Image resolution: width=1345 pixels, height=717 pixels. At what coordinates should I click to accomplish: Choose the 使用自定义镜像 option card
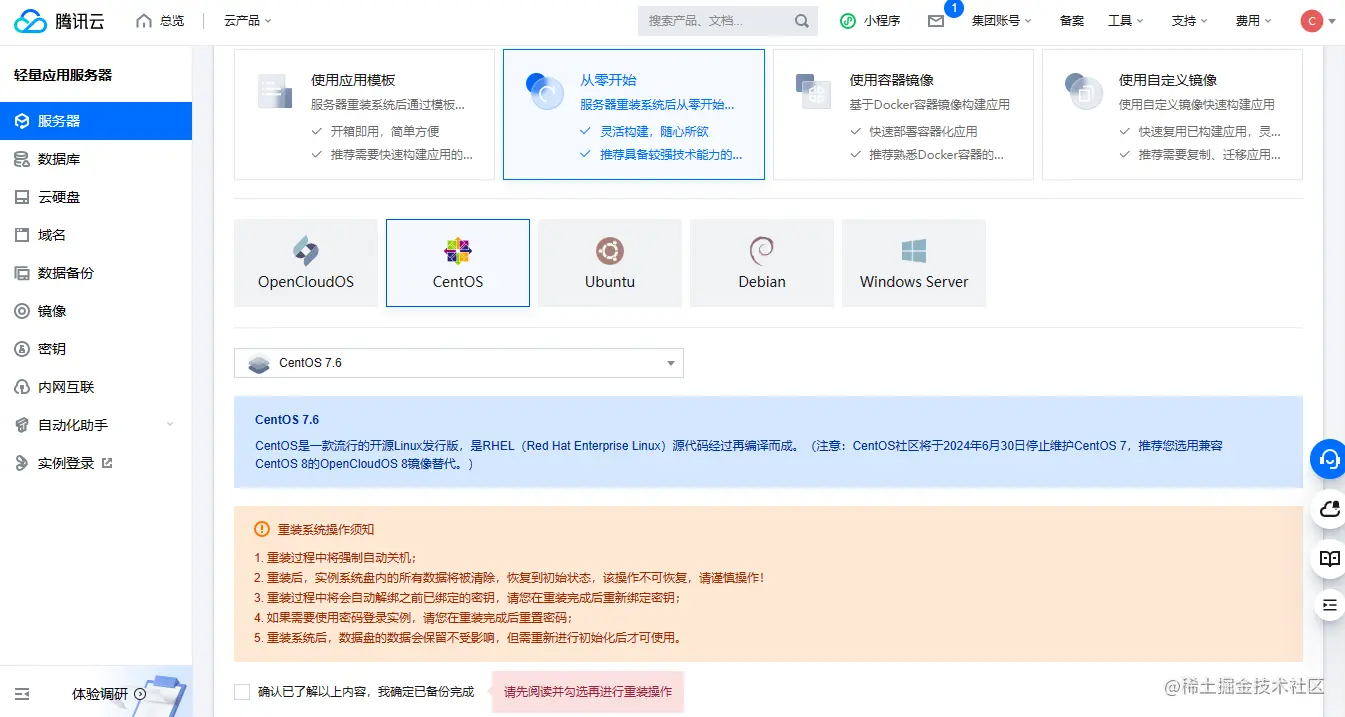click(1172, 115)
